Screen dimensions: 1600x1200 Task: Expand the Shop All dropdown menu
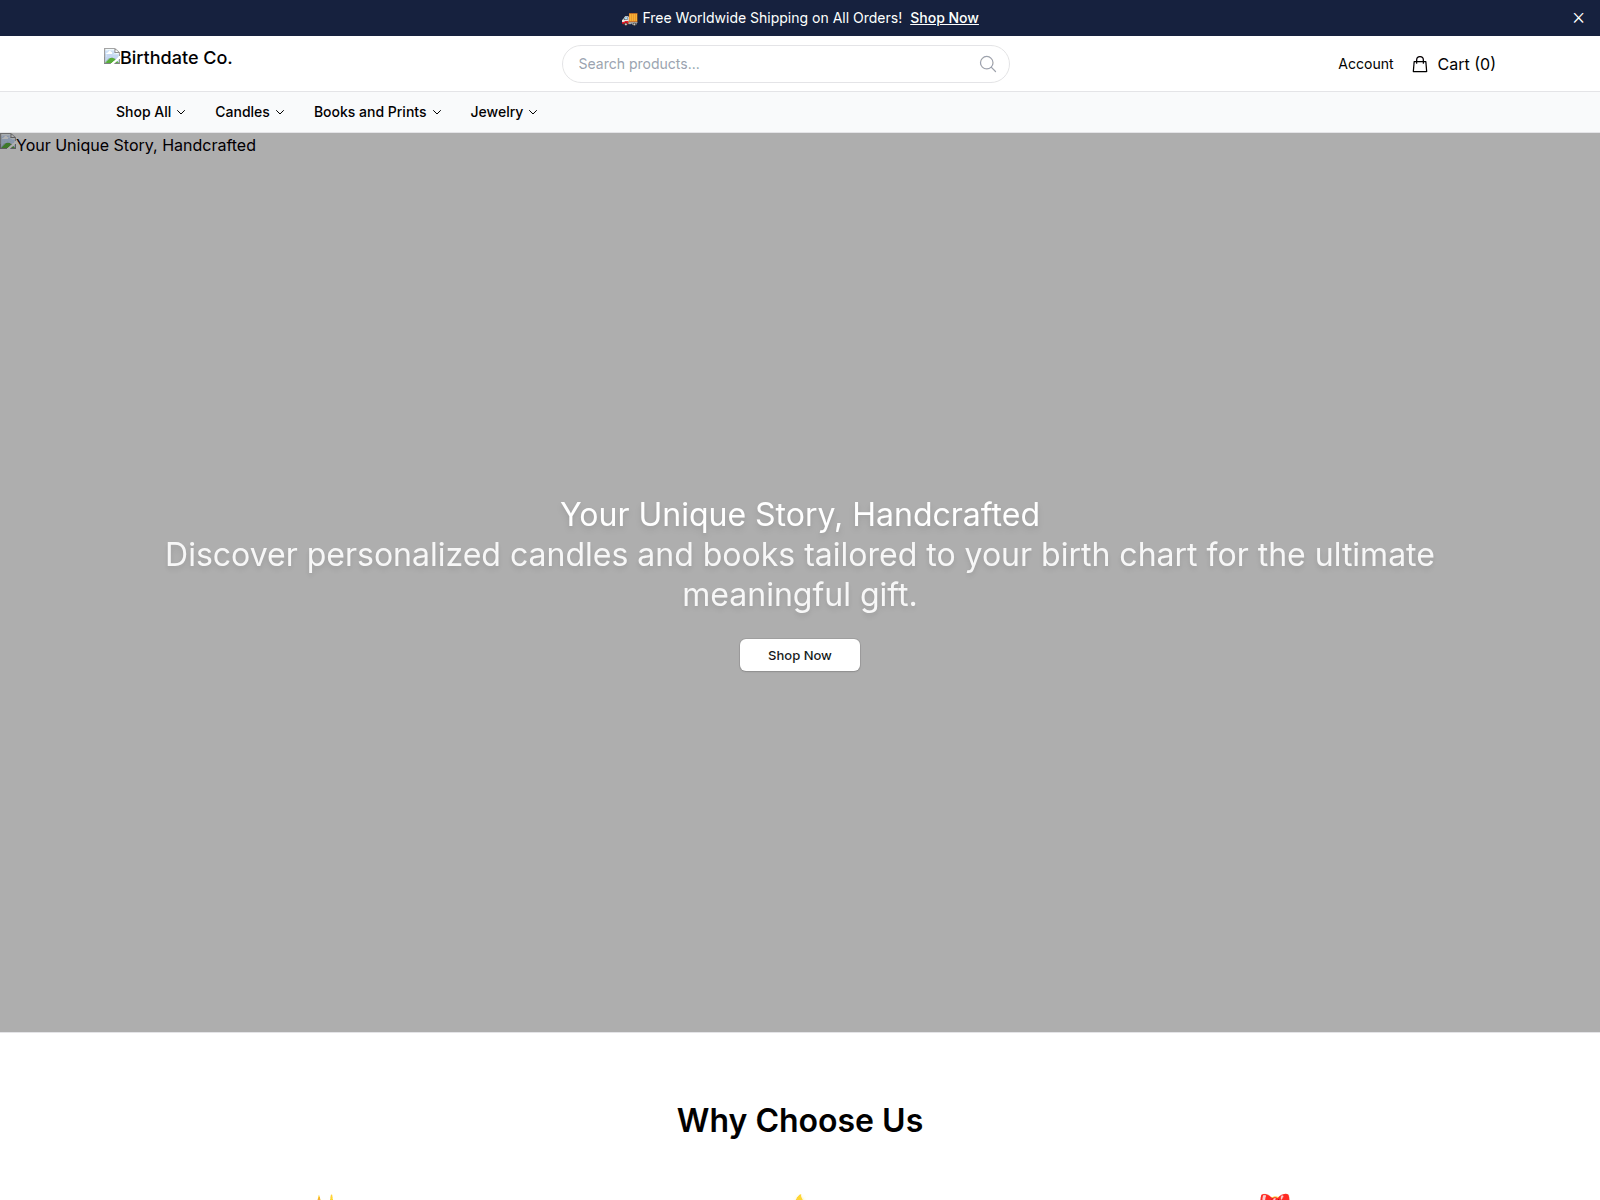click(151, 112)
